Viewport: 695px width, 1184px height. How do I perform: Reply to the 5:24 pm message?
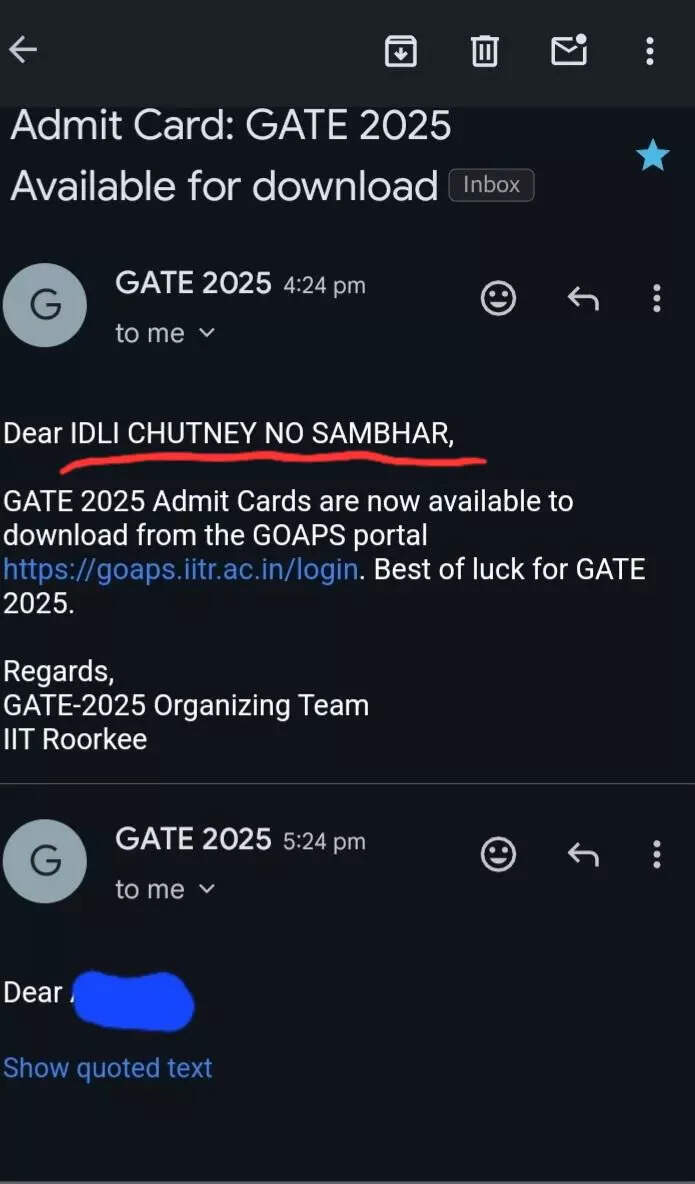coord(582,853)
